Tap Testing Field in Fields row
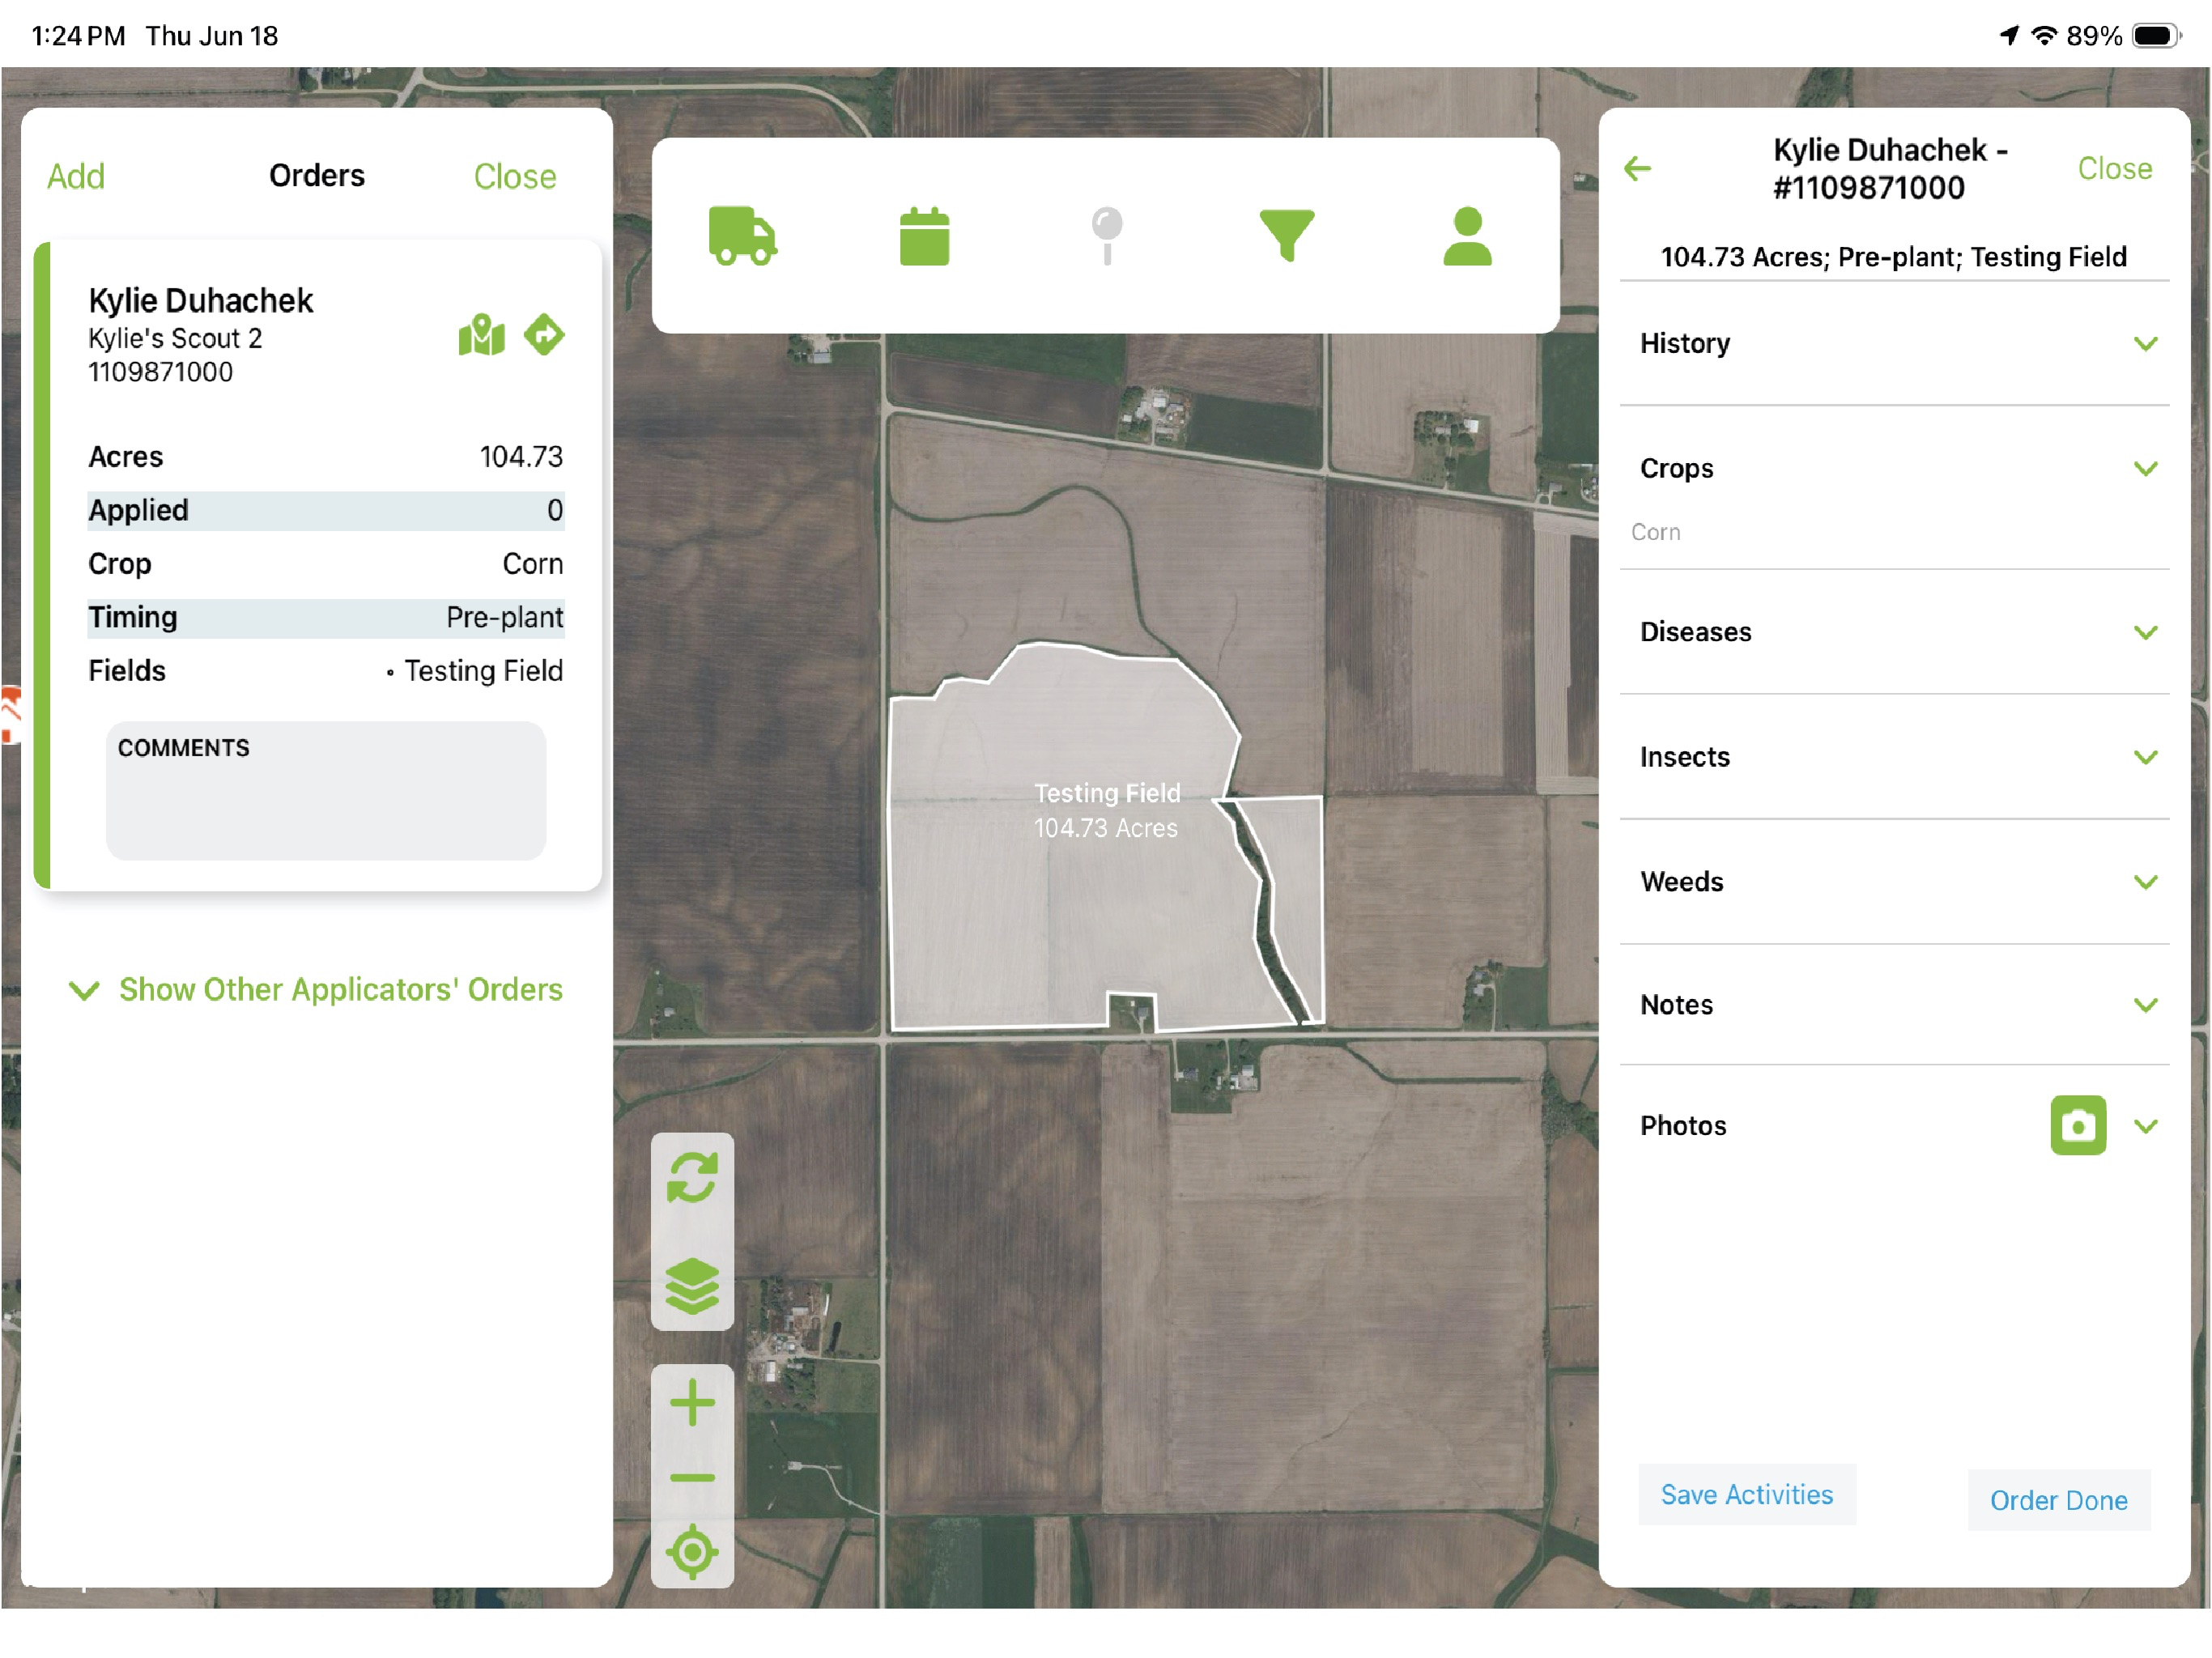2212x1658 pixels. click(x=483, y=671)
